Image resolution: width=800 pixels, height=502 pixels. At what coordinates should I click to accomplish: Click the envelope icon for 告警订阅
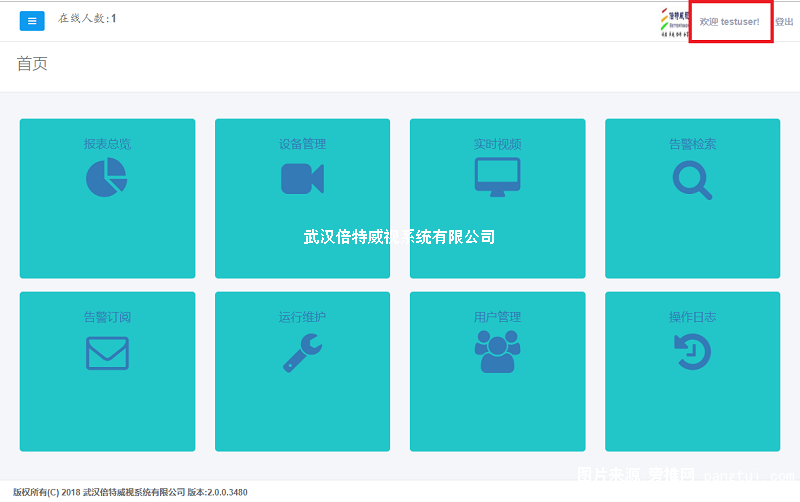coord(107,353)
